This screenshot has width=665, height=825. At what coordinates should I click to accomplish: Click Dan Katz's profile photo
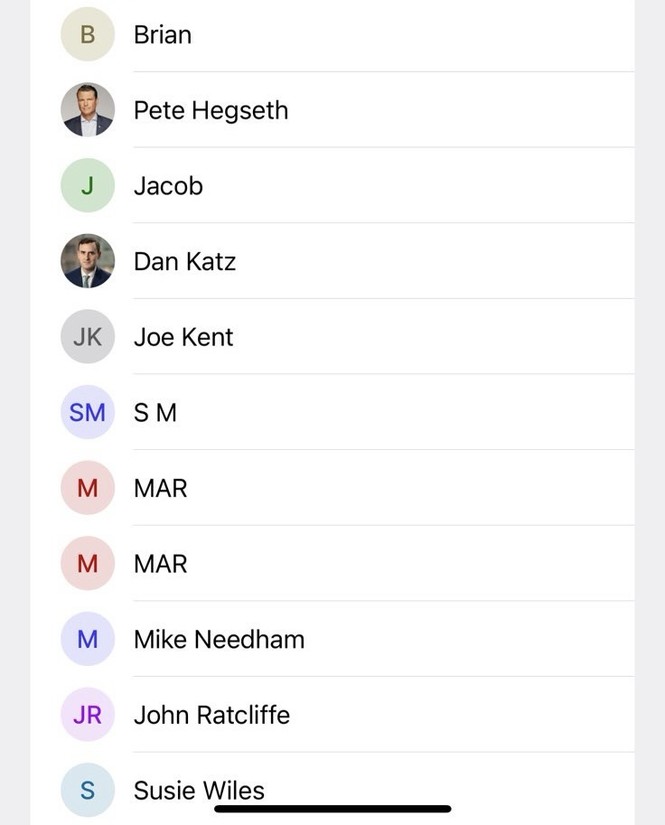click(87, 262)
